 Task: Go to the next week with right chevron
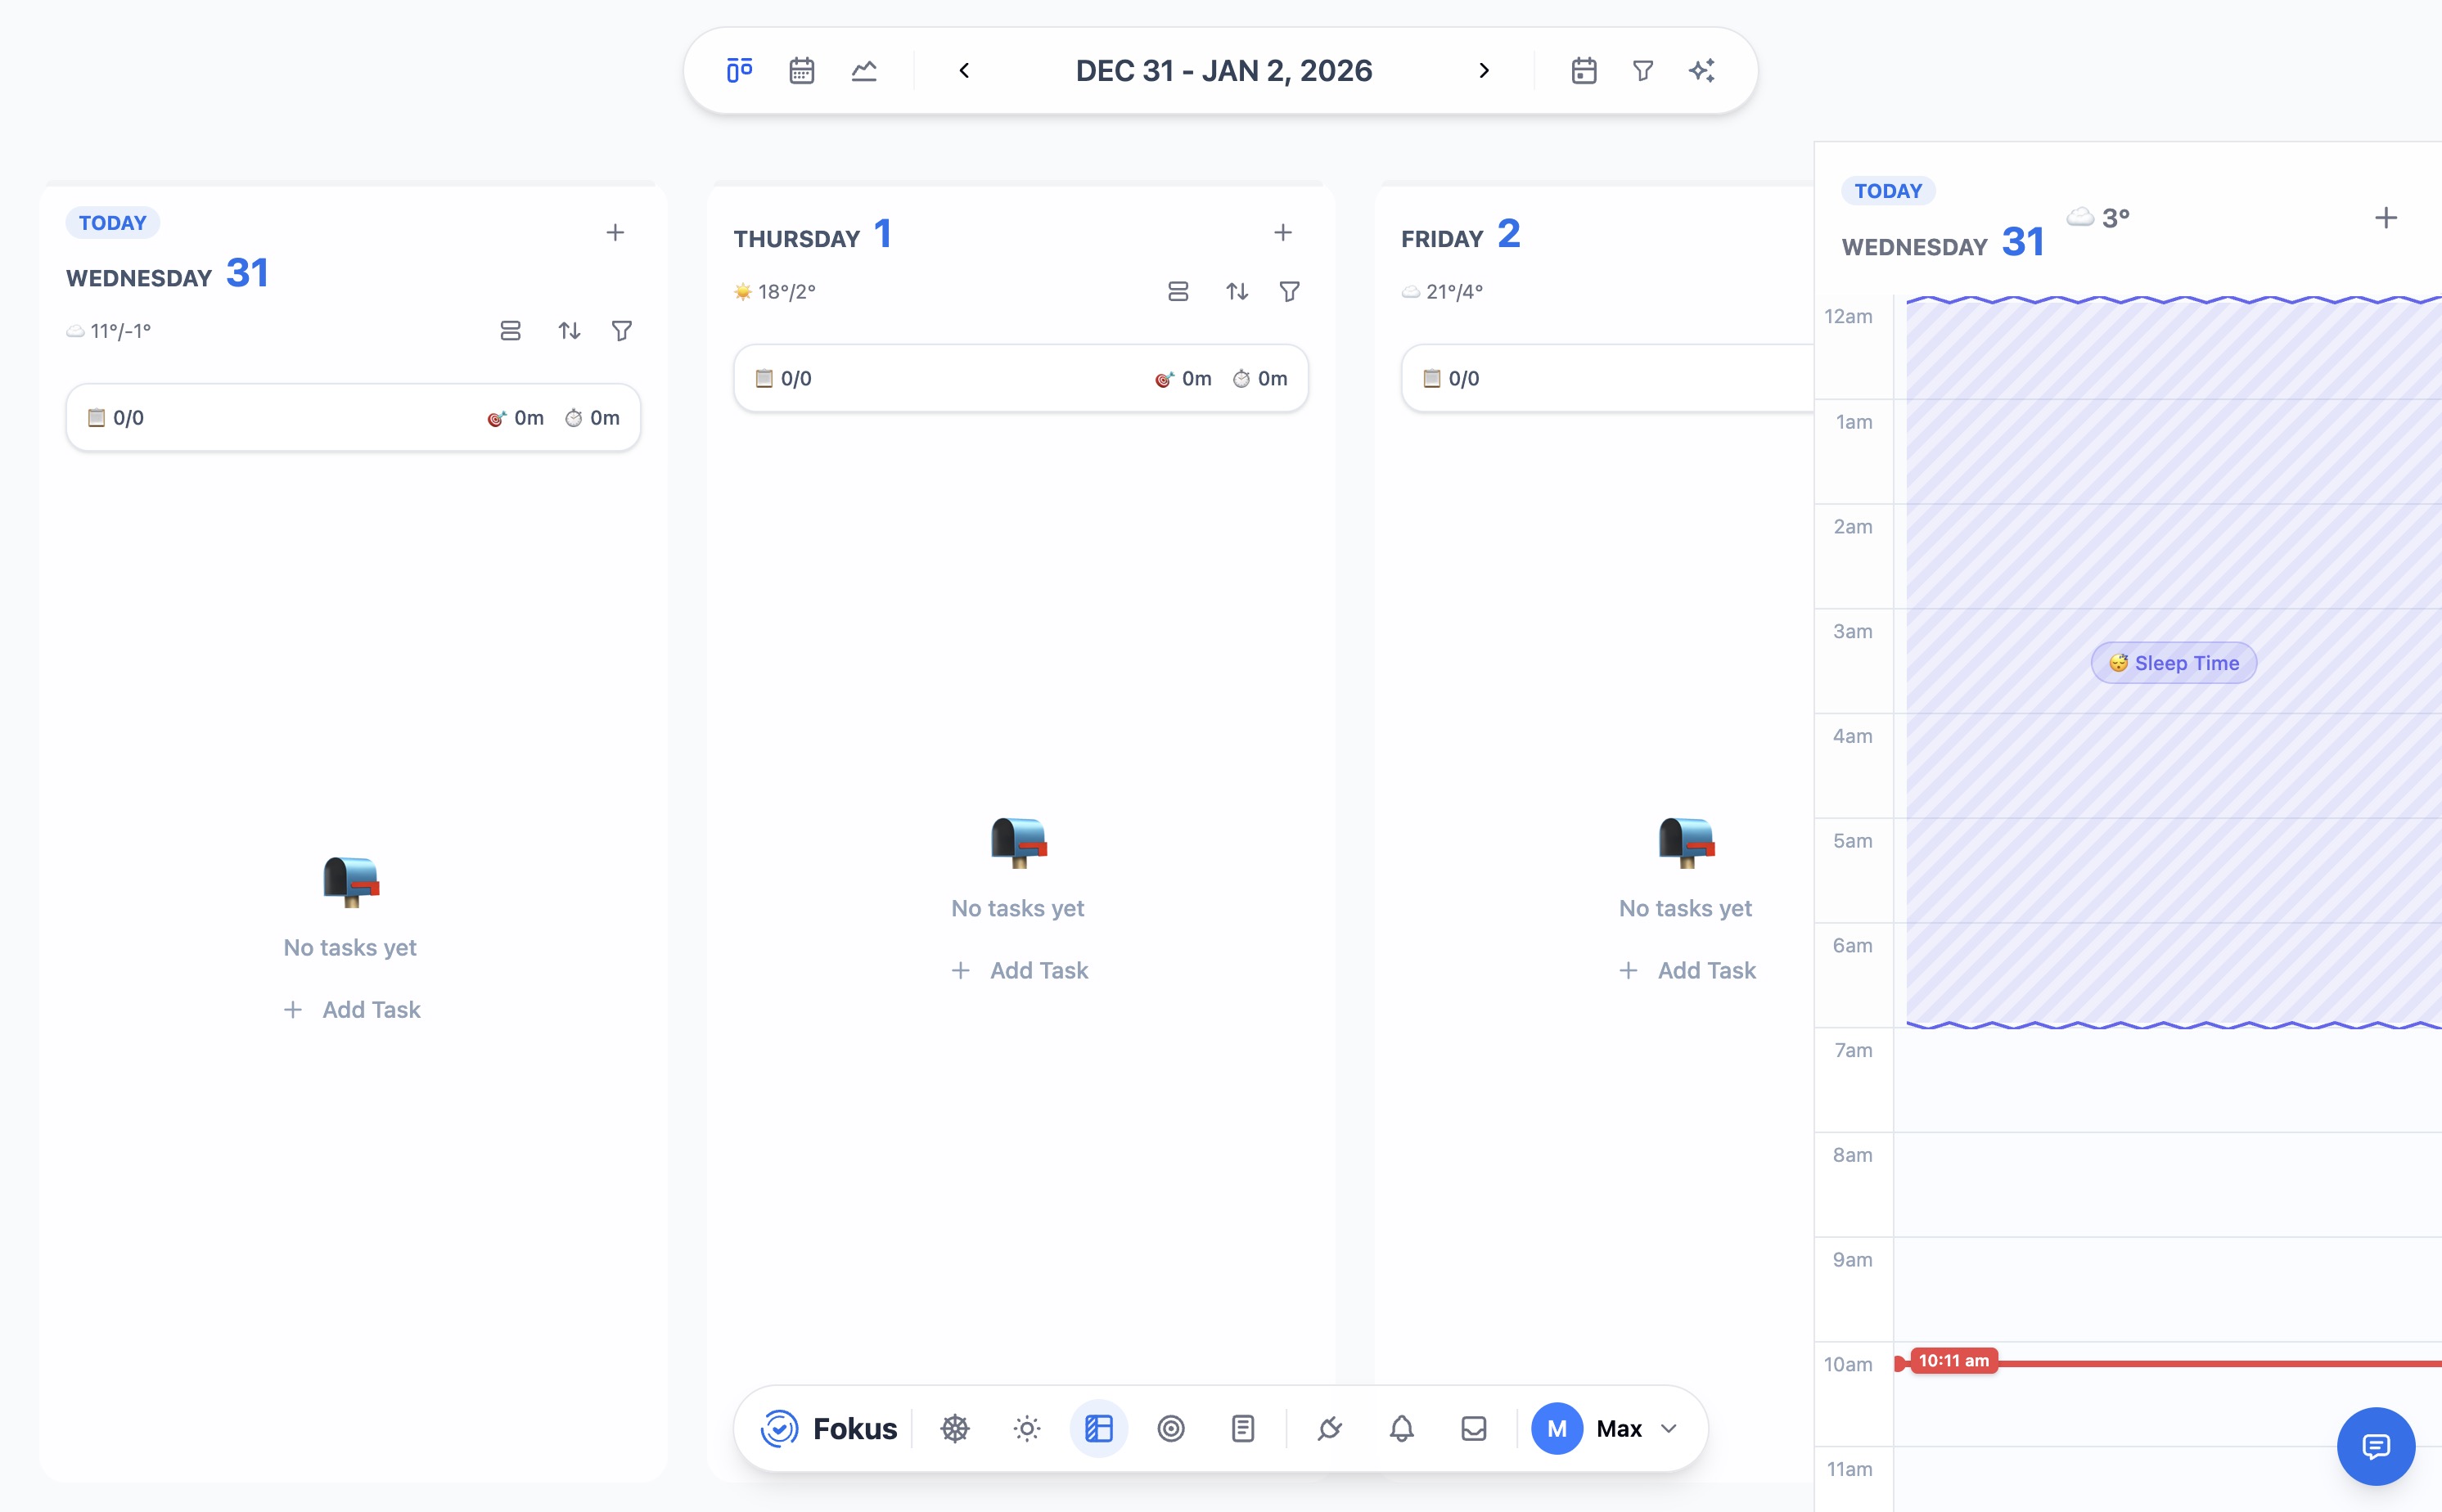click(1483, 70)
